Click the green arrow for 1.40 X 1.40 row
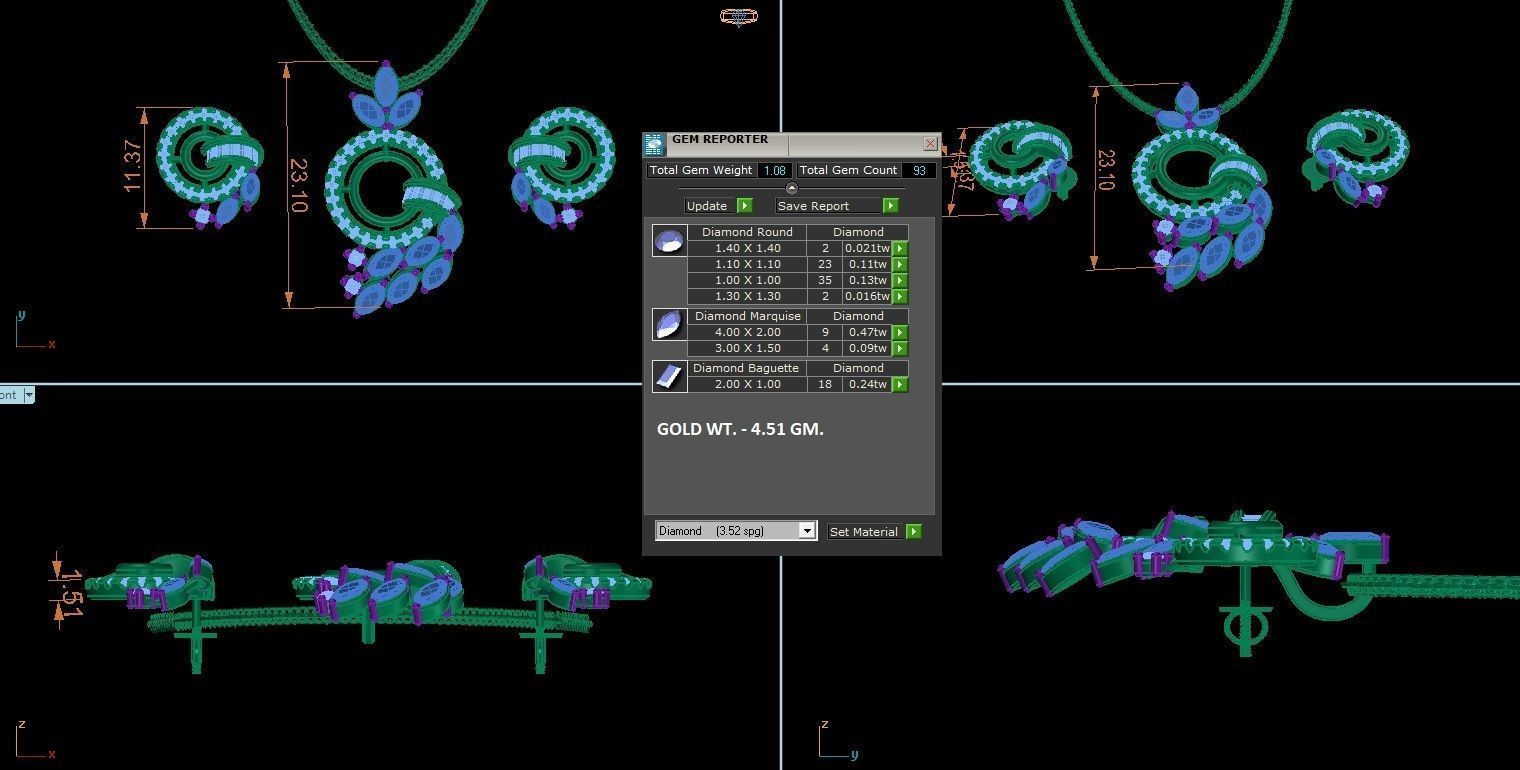 point(900,248)
